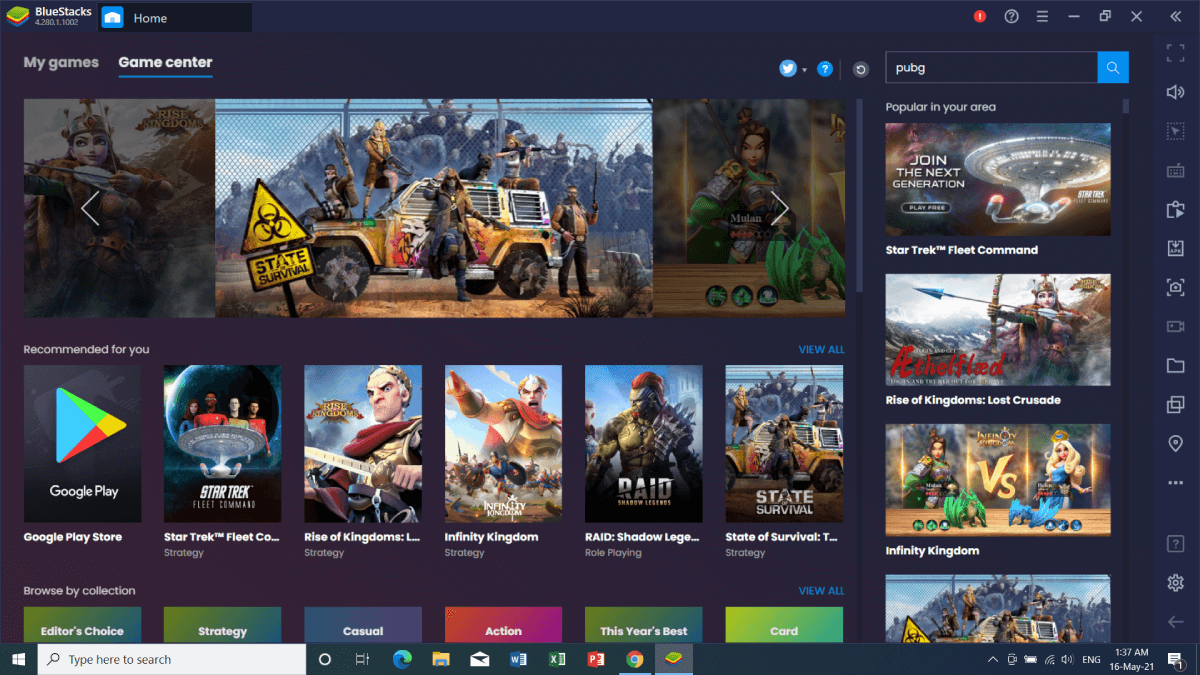Open Infinity Kingdom VS popular banner
1200x675 pixels.
(998, 480)
